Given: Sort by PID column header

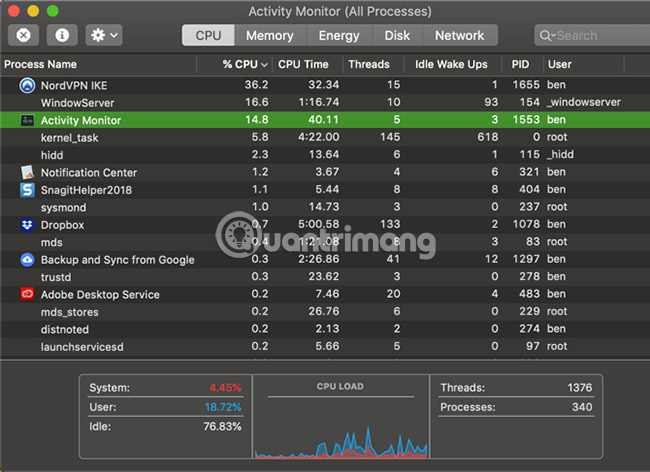Looking at the screenshot, I should click(522, 64).
